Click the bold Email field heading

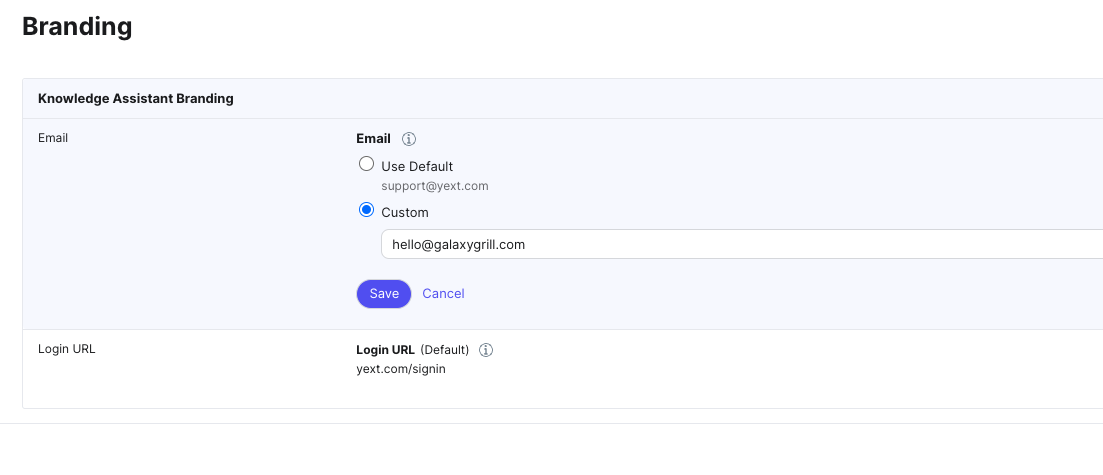(x=373, y=139)
